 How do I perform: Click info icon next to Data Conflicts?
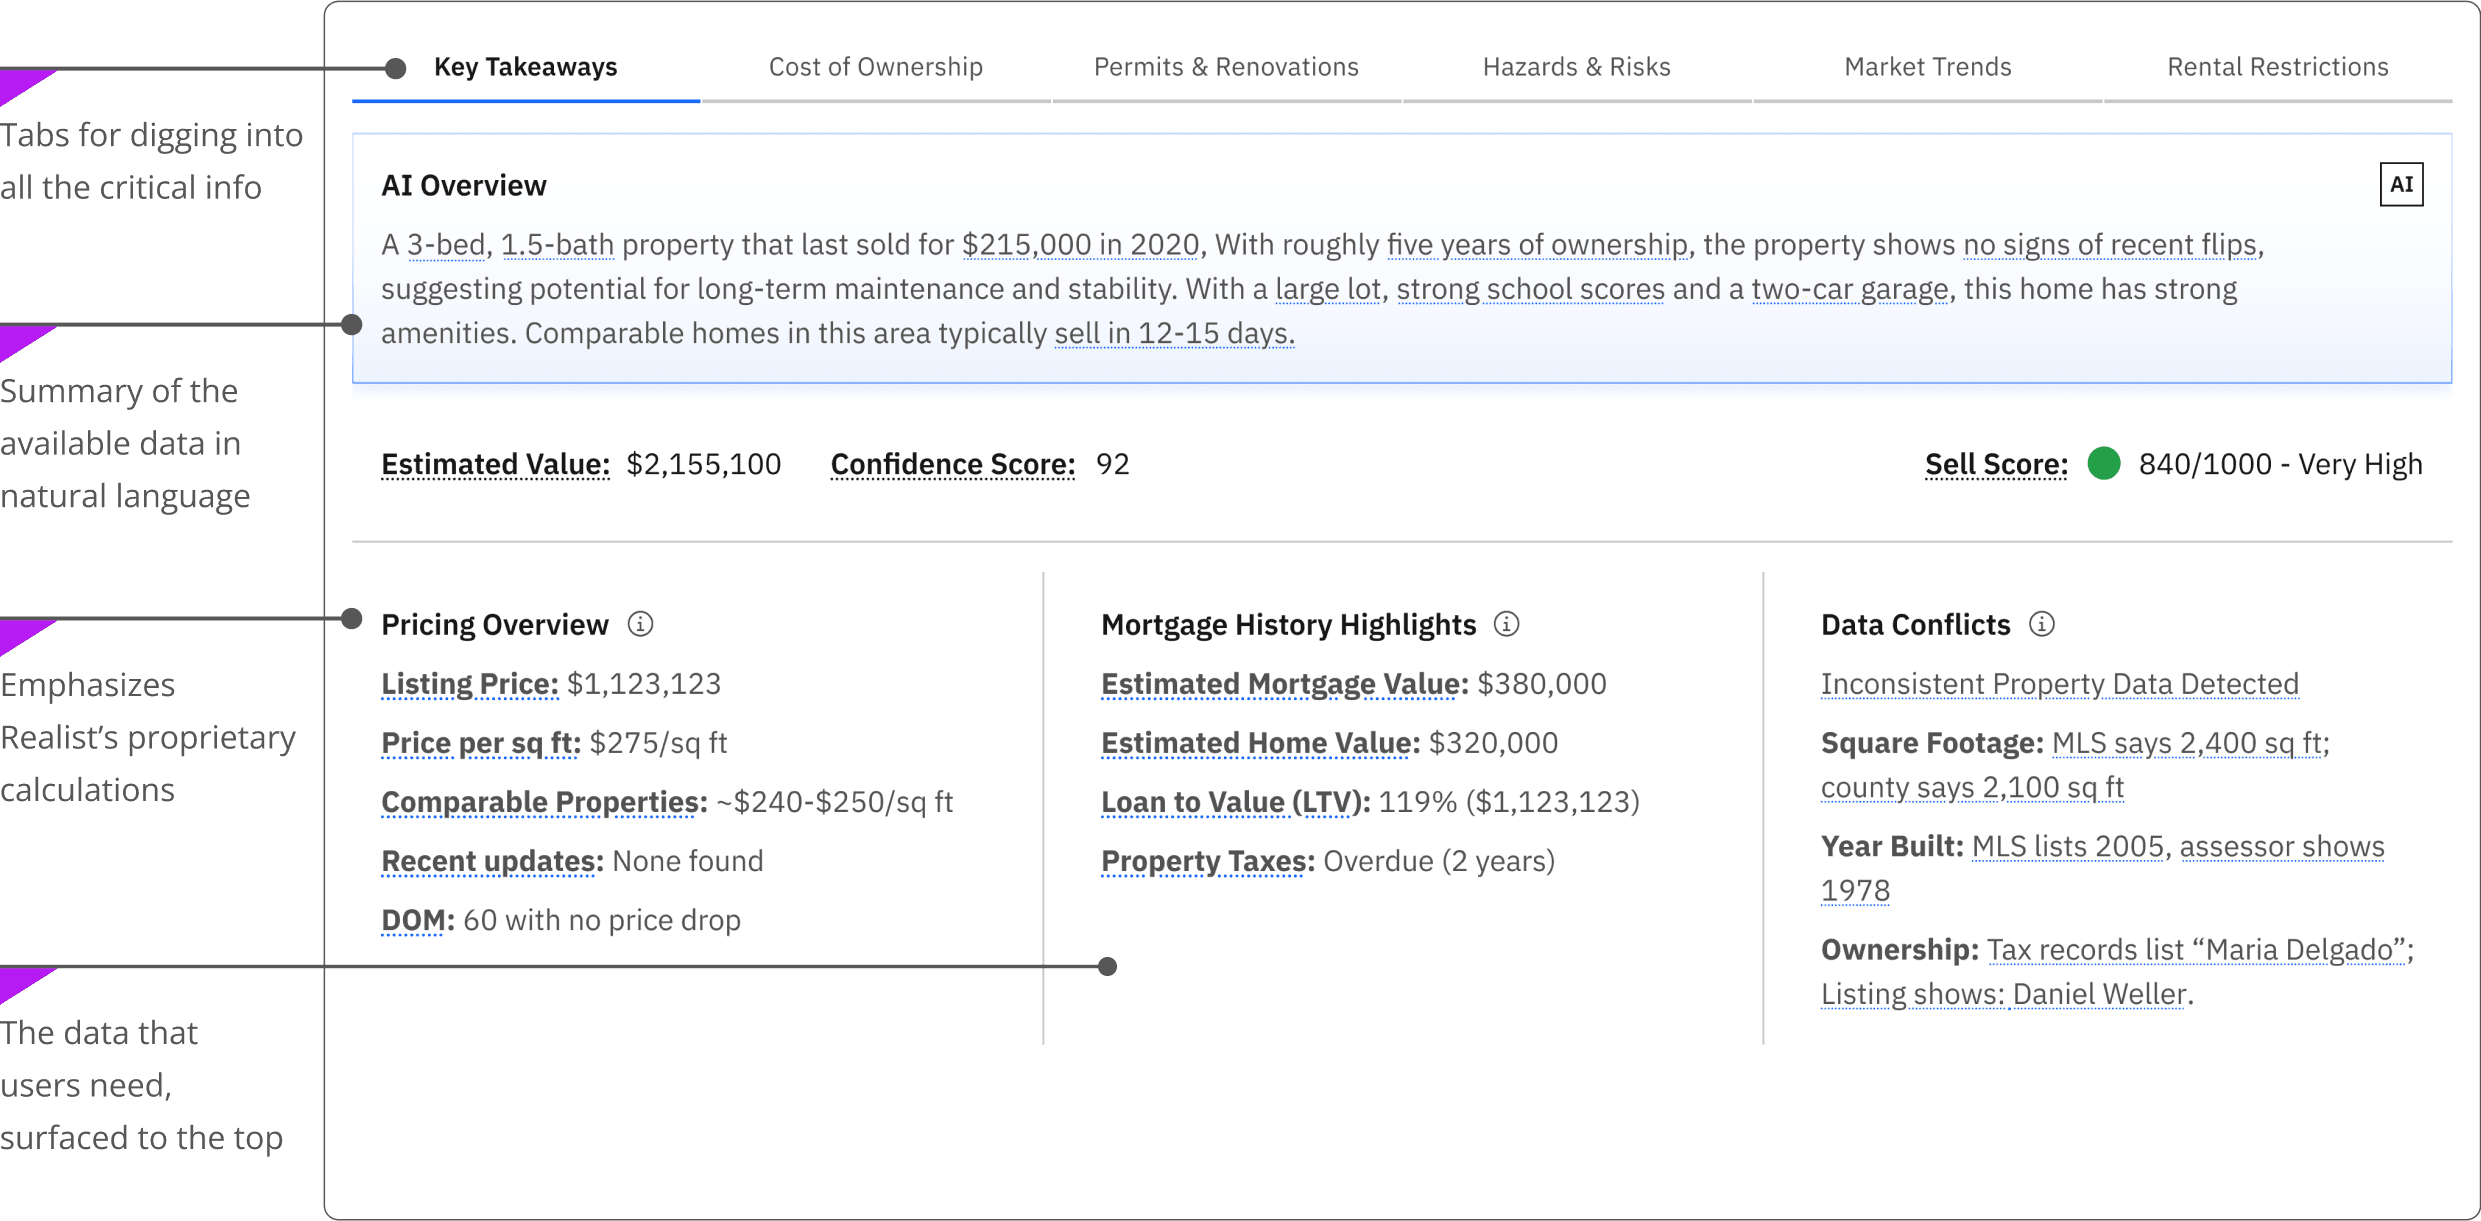click(x=2041, y=624)
